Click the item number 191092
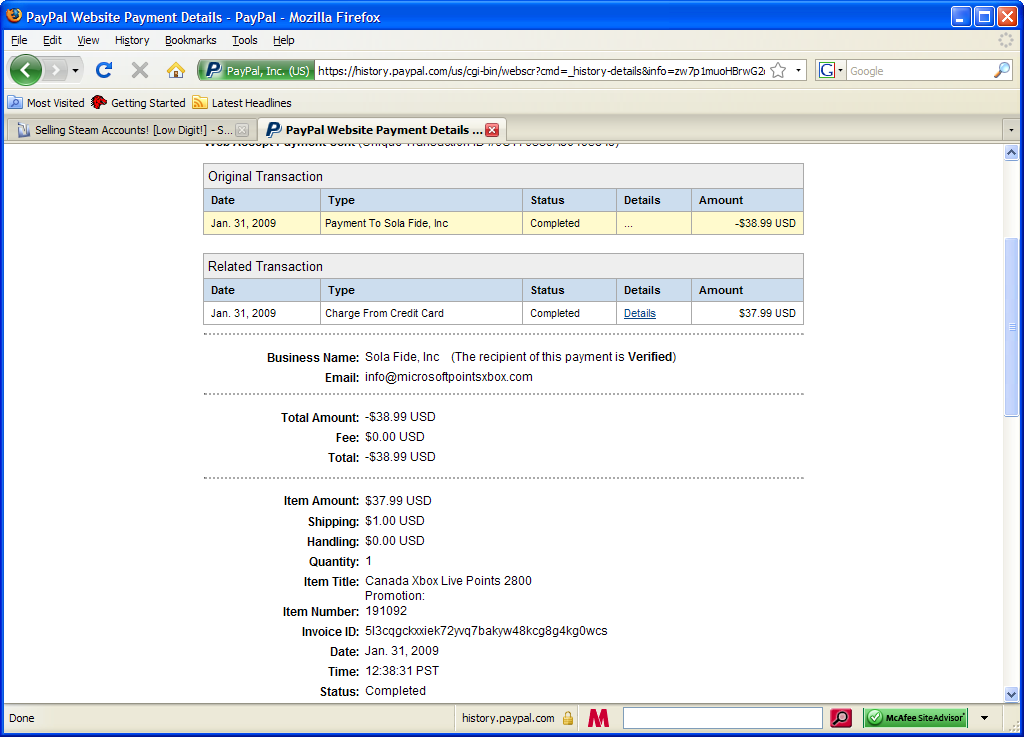The image size is (1024, 737). [x=386, y=611]
